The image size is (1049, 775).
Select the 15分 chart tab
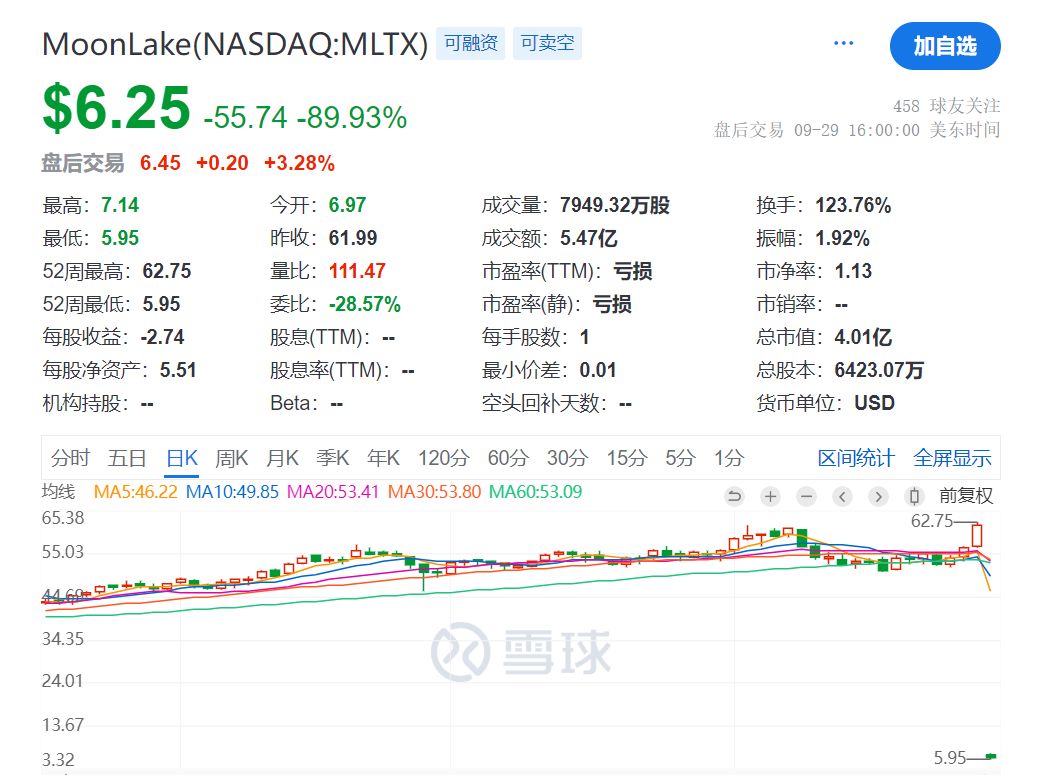(627, 458)
